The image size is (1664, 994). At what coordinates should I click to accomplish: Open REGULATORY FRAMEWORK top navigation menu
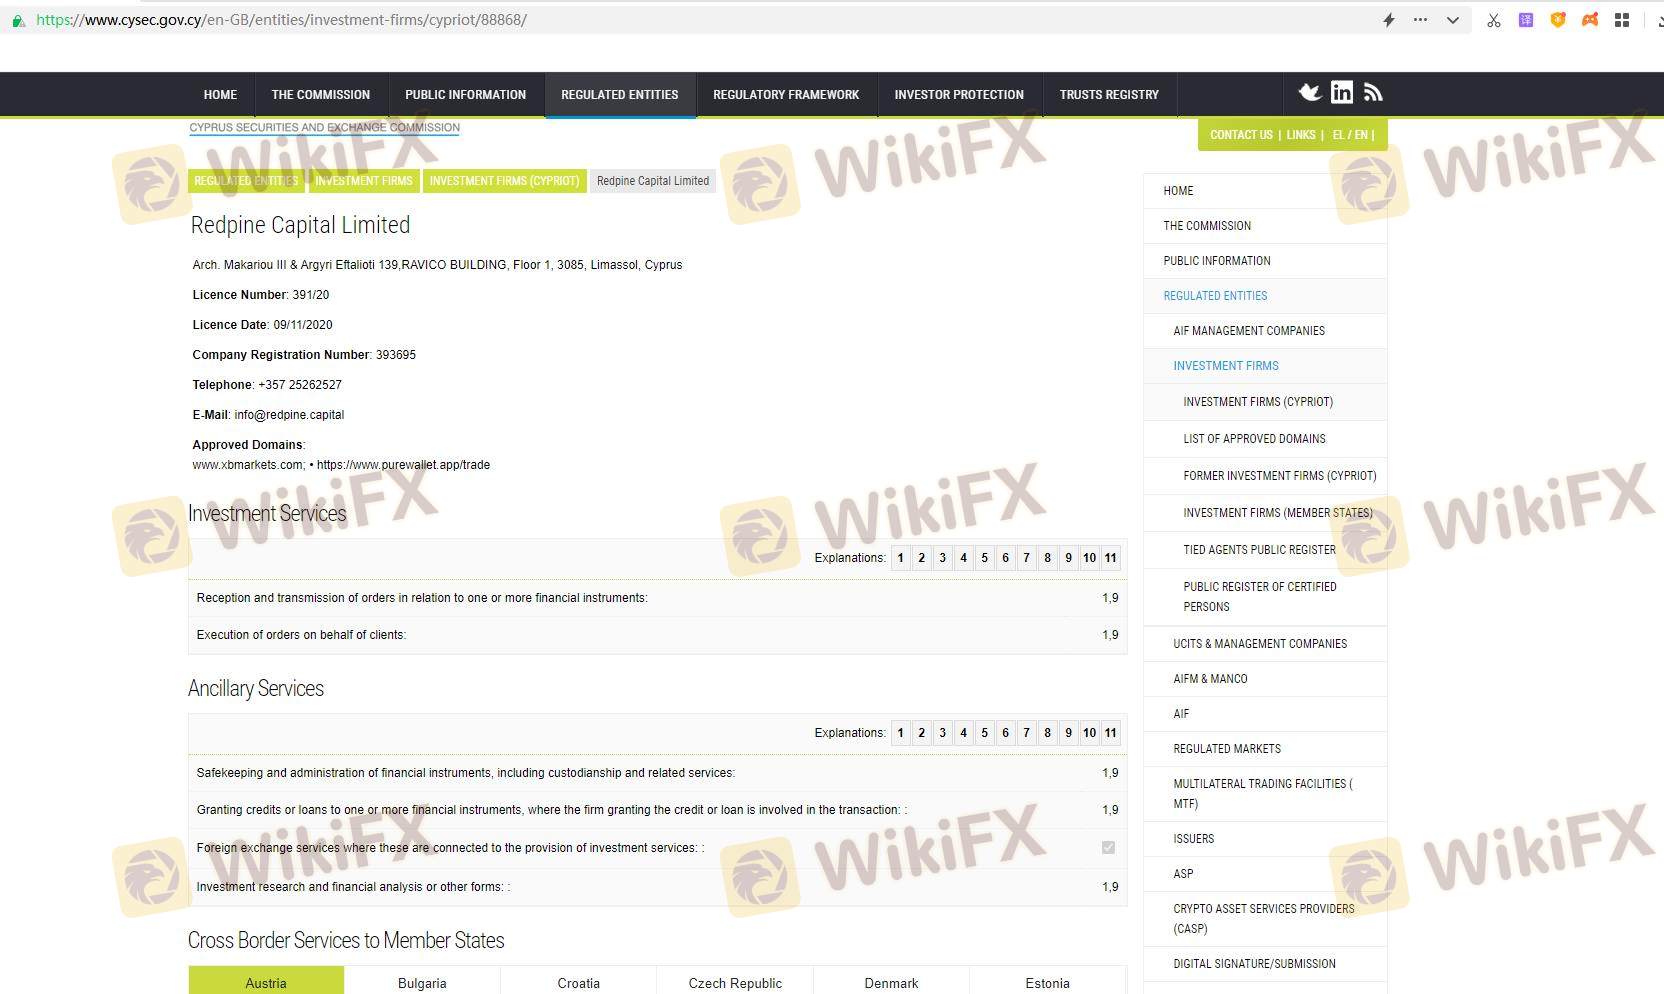[786, 95]
